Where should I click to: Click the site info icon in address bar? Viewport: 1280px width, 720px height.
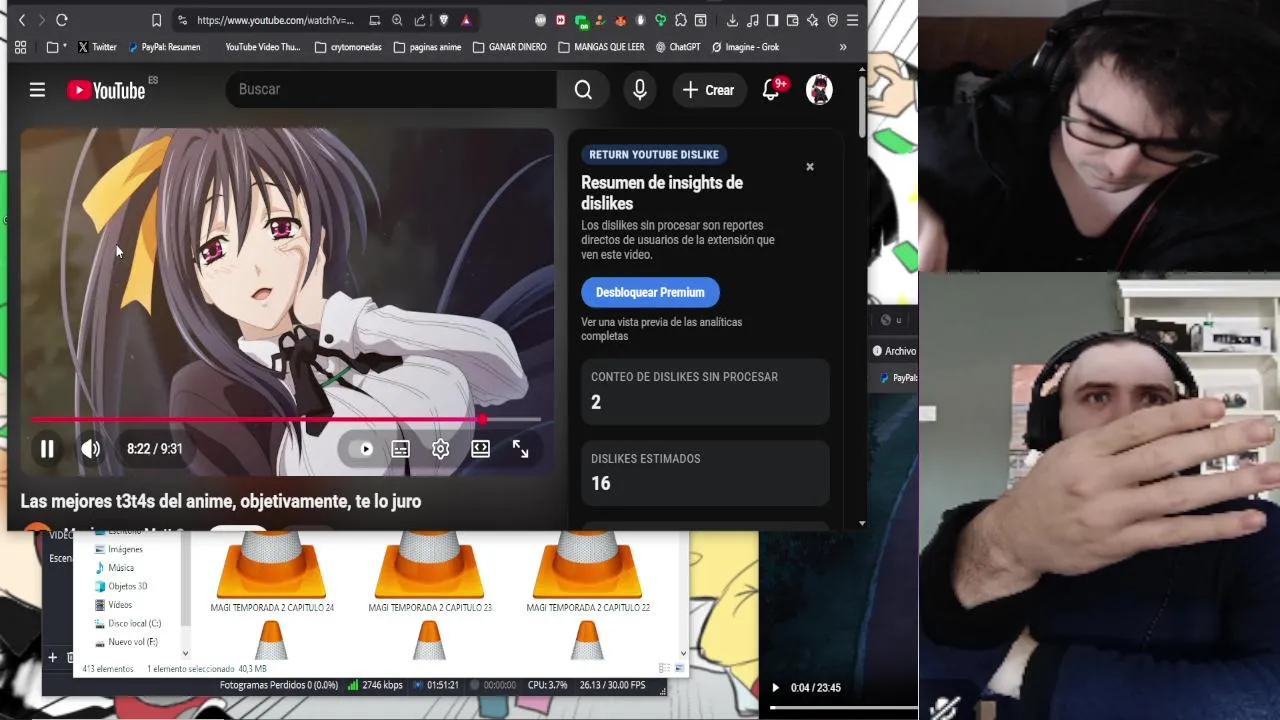181,20
